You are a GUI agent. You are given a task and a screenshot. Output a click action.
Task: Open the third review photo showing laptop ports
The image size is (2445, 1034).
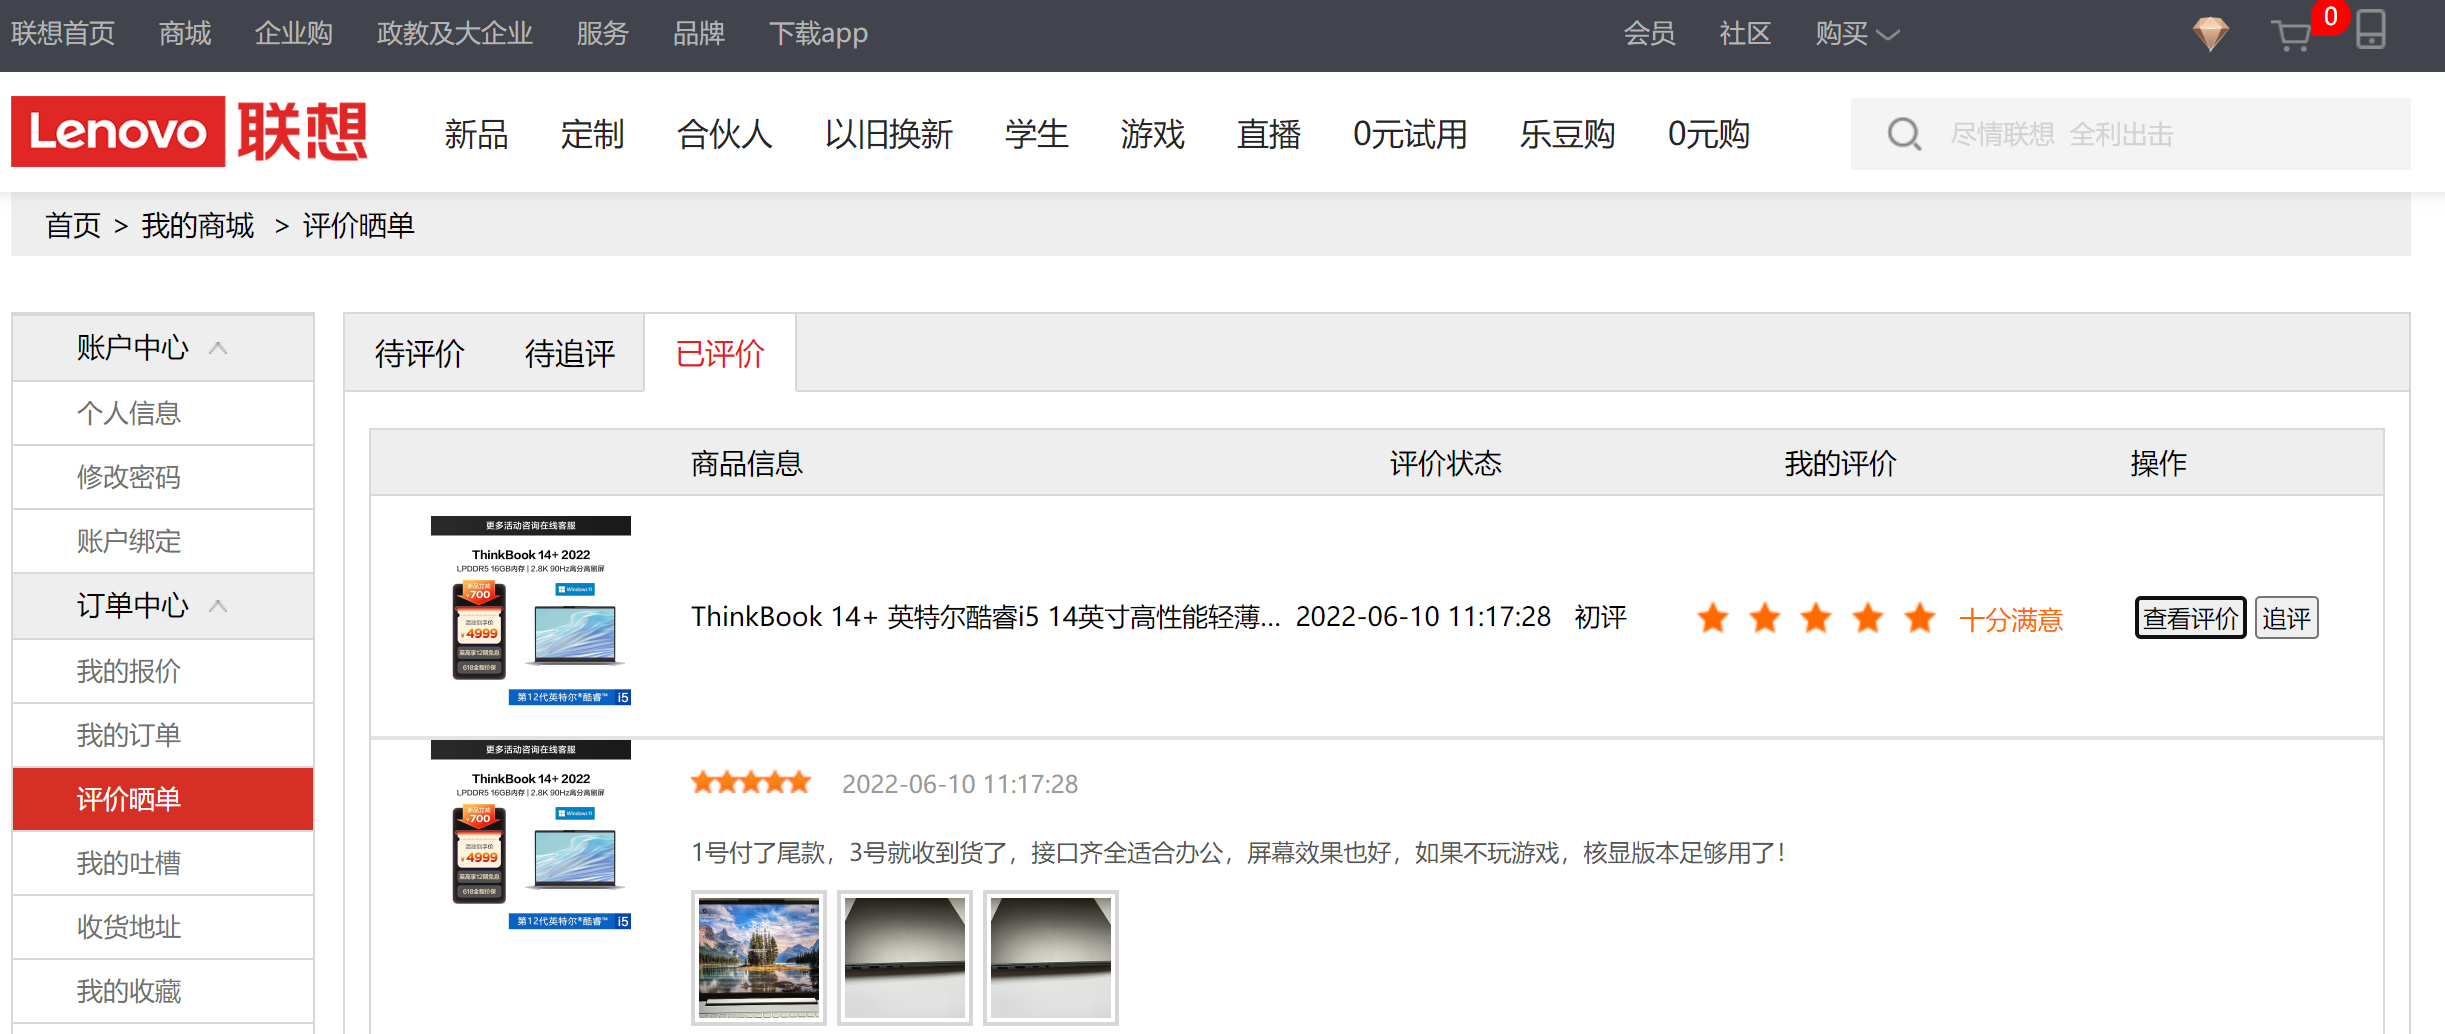[1051, 957]
